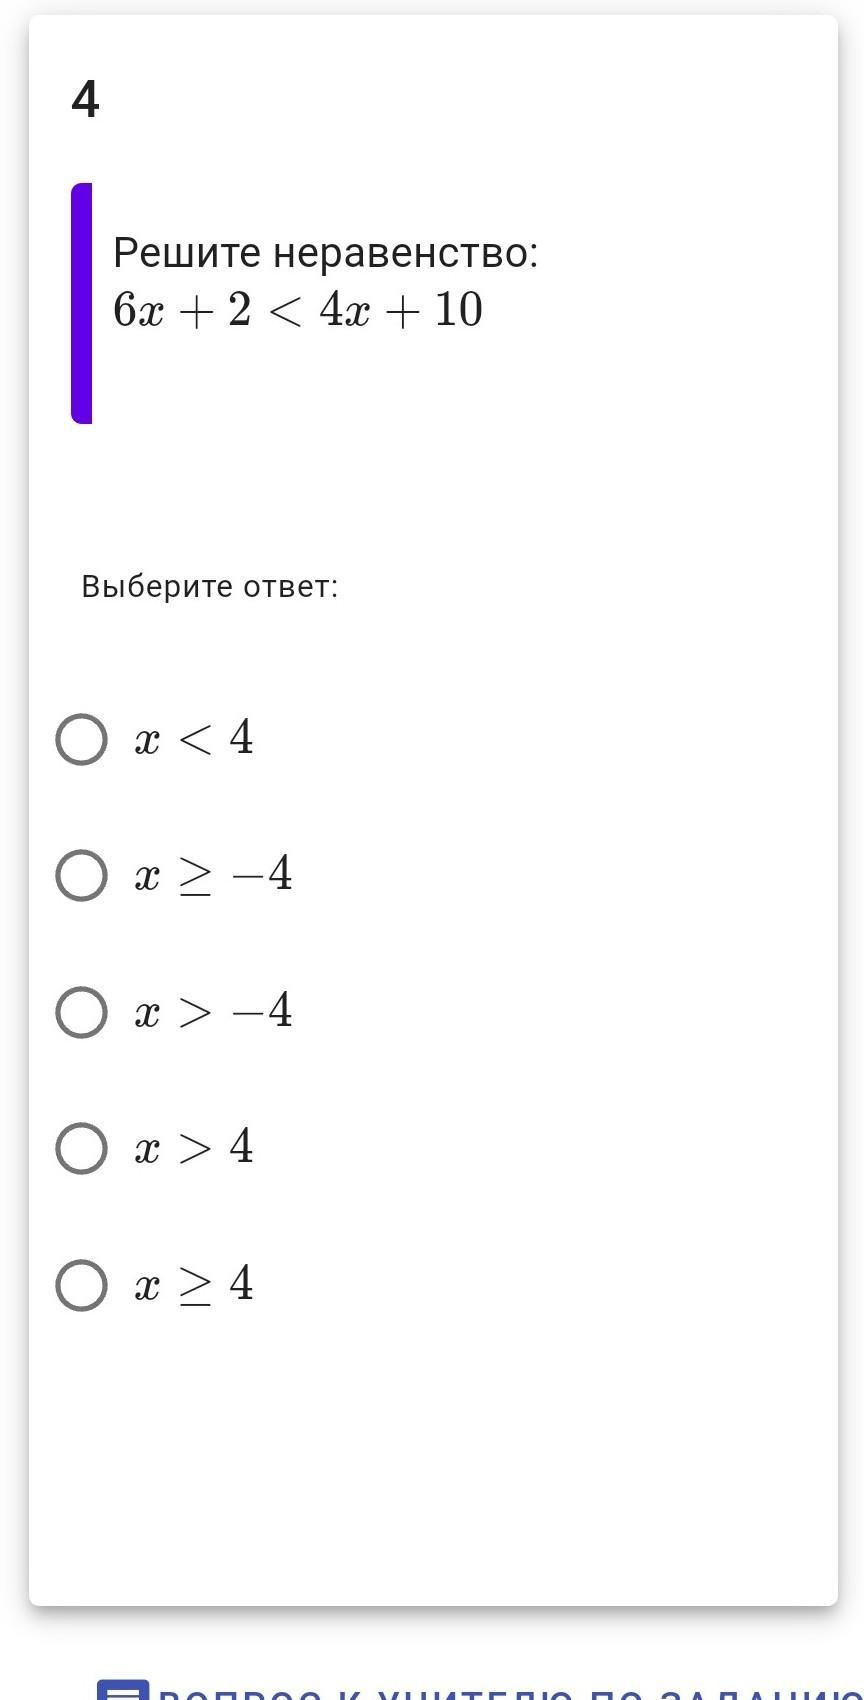Image resolution: width=864 pixels, height=1700 pixels.
Task: Select the x ≥ 4 radio button
Action: click(x=81, y=1285)
